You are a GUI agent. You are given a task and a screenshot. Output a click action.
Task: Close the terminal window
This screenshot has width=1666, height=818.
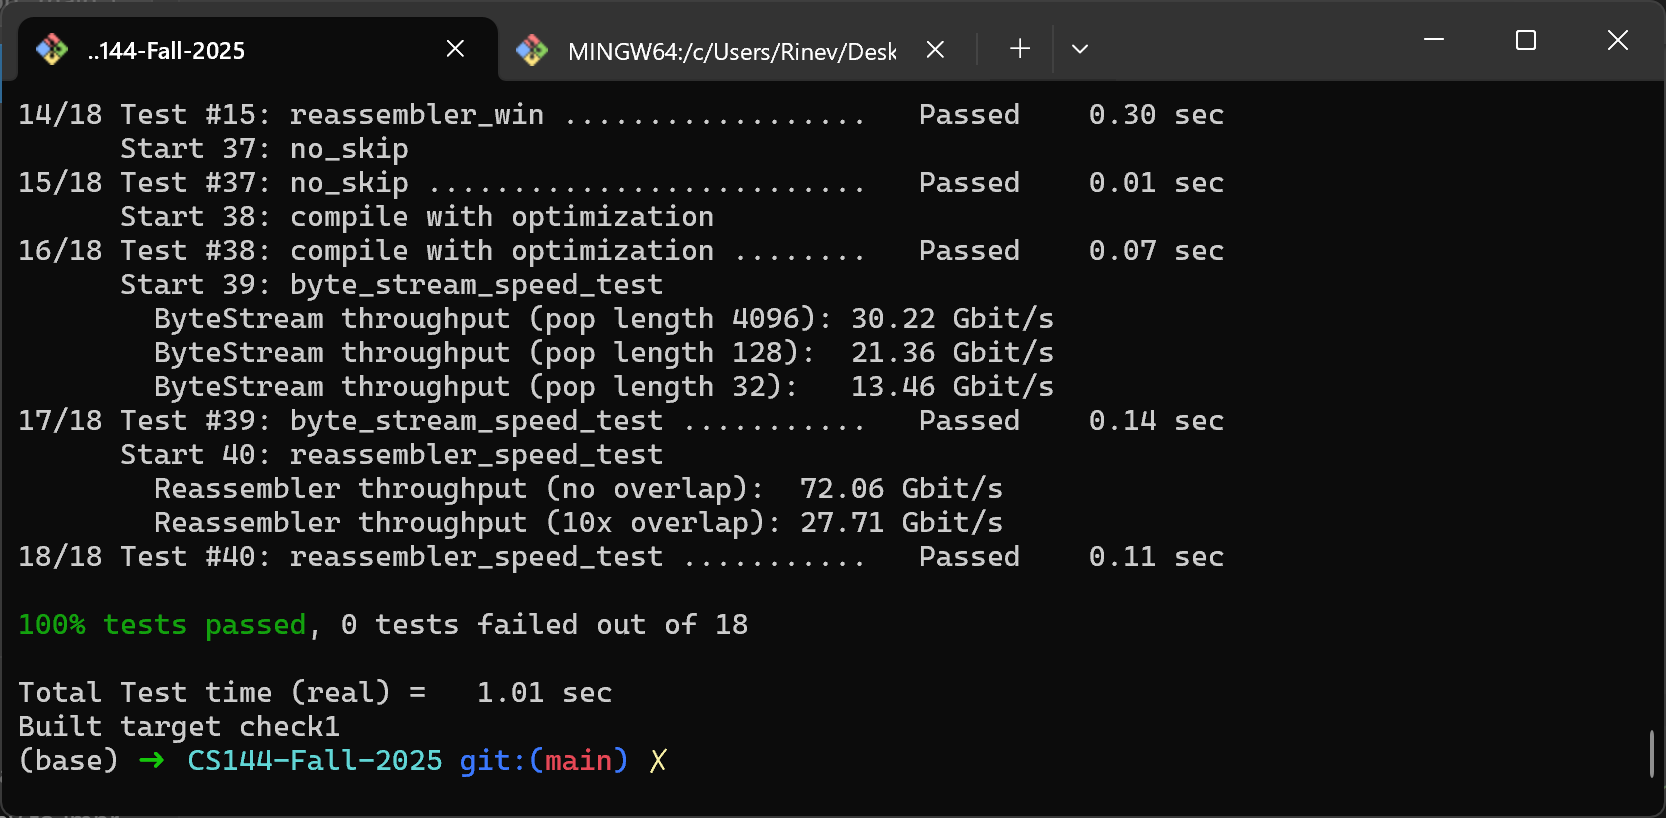pyautogui.click(x=1617, y=40)
